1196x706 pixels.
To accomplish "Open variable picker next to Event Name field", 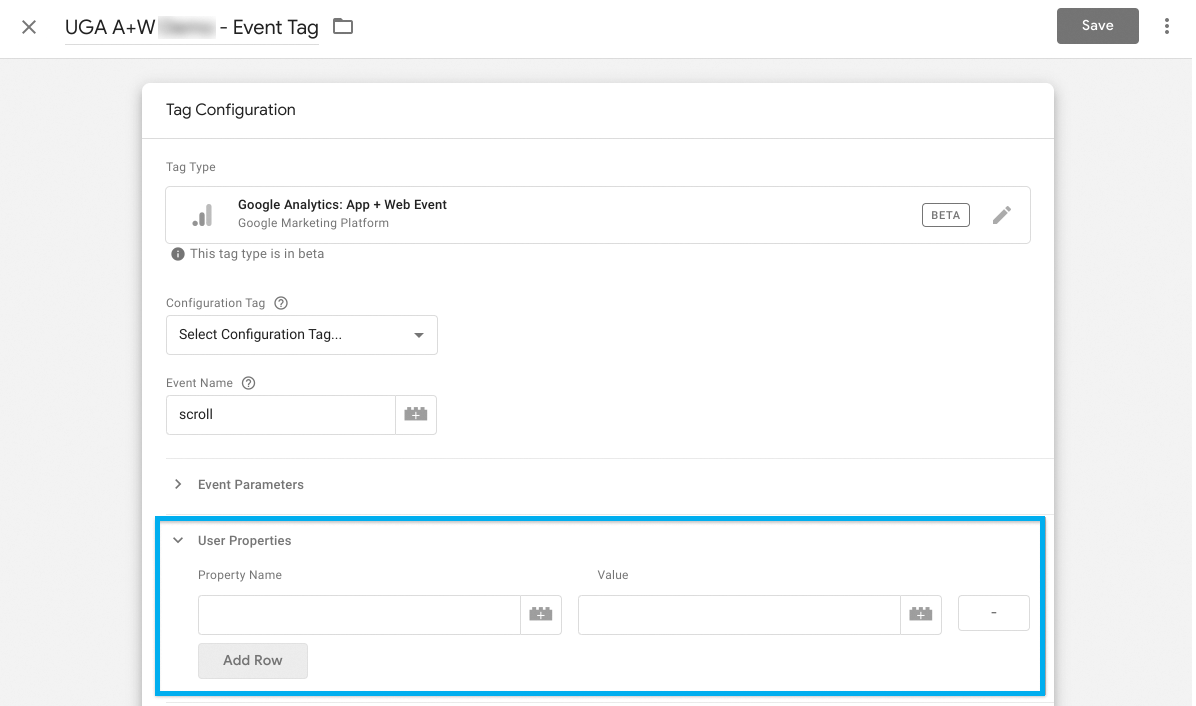I will pyautogui.click(x=416, y=415).
